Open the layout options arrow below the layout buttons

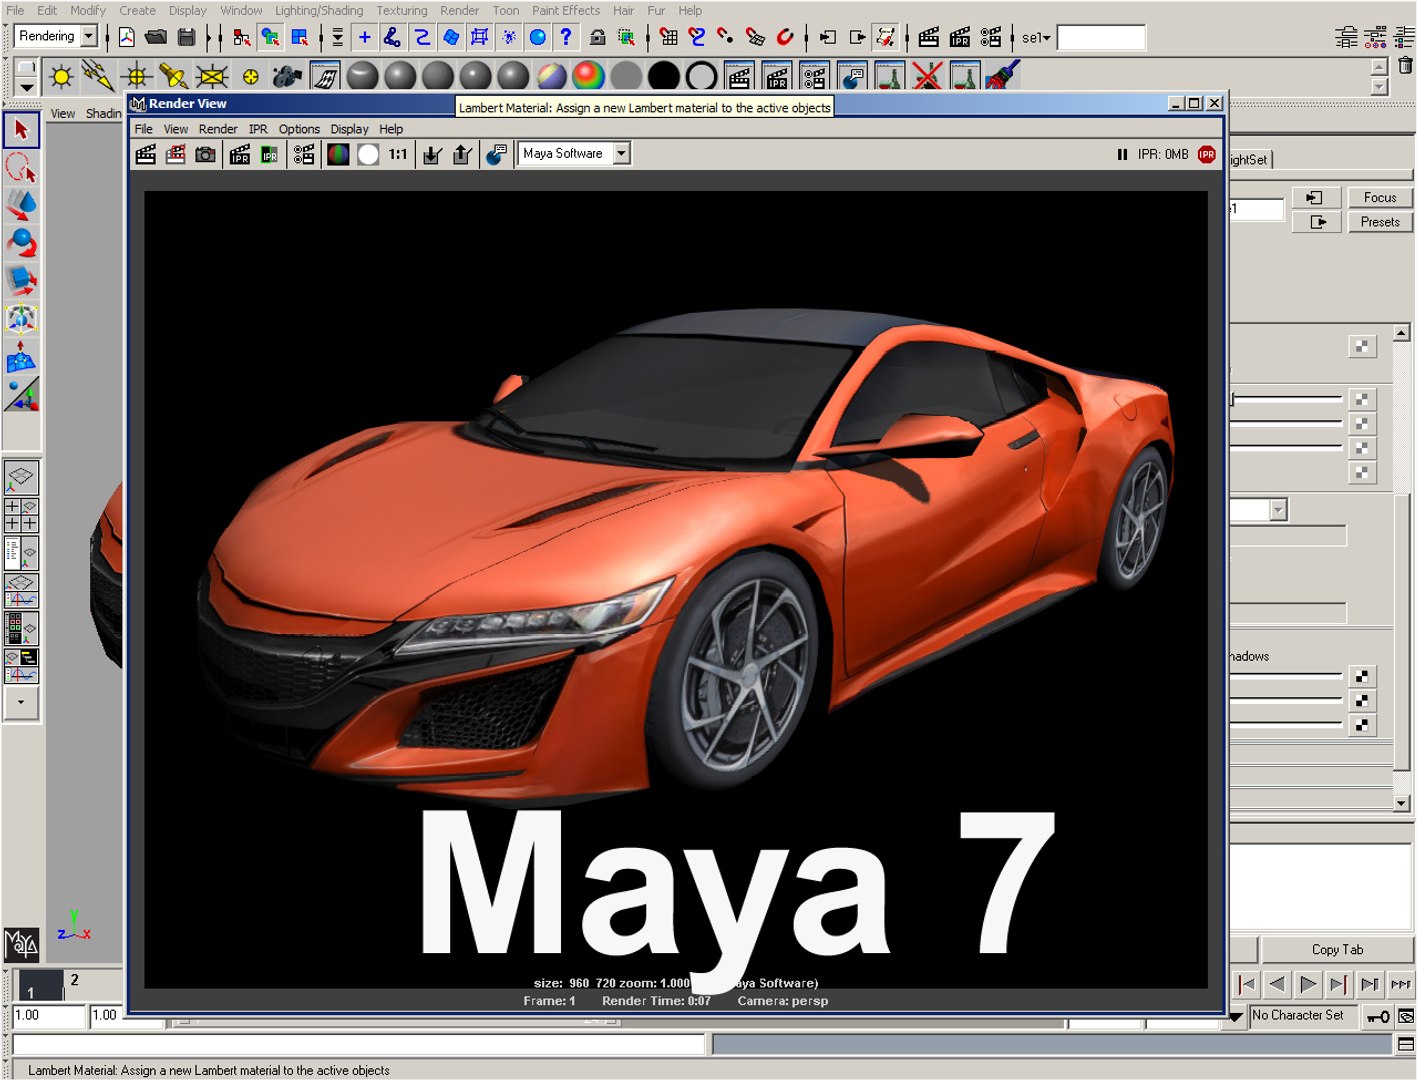coord(21,703)
